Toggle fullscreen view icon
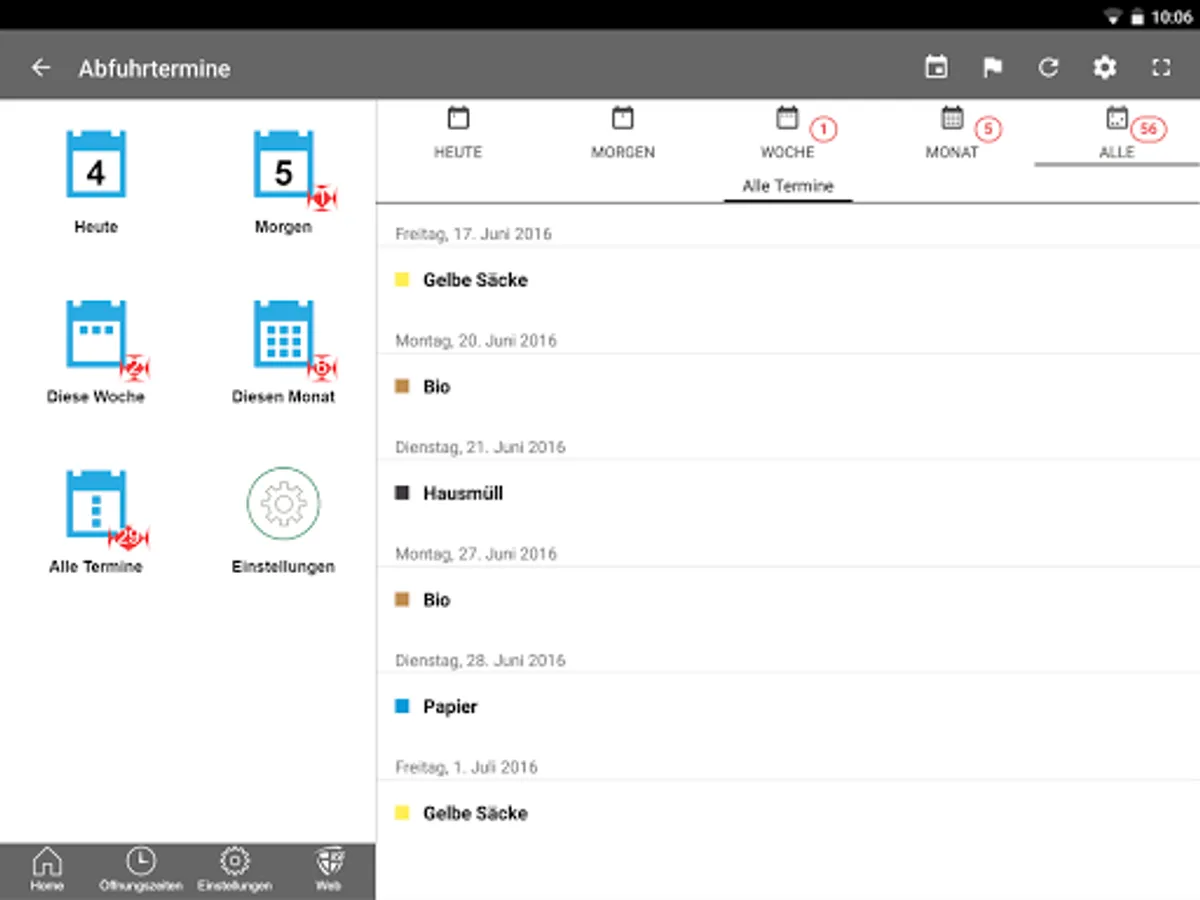Image resolution: width=1200 pixels, height=900 pixels. pyautogui.click(x=1160, y=68)
